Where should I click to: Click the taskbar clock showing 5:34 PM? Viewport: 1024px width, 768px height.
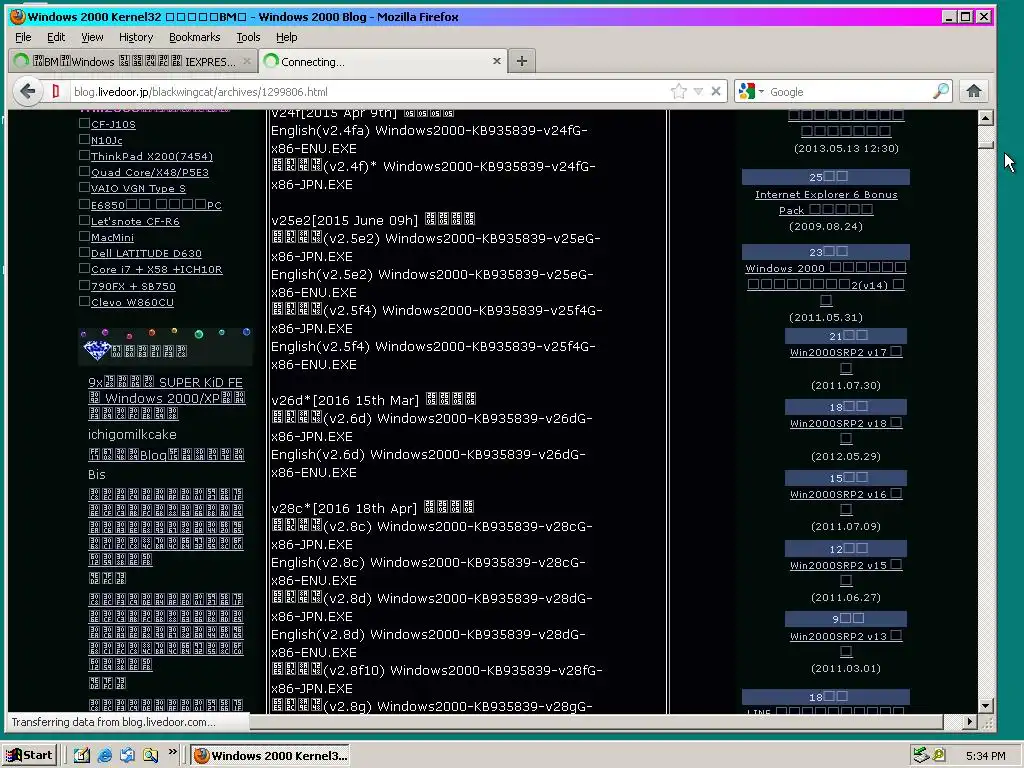[985, 756]
